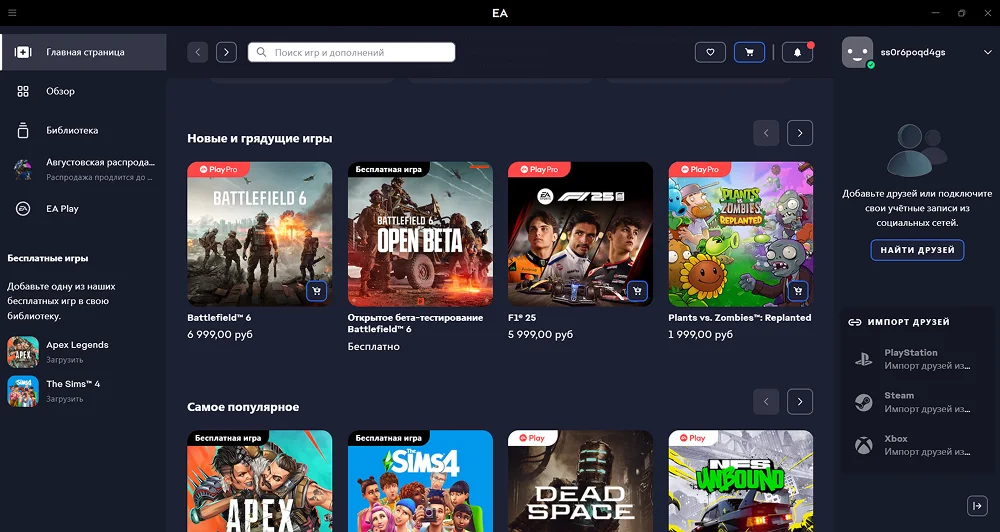Image resolution: width=1000 pixels, height=532 pixels.
Task: Go to Главная страница in sidebar
Action: coord(84,52)
